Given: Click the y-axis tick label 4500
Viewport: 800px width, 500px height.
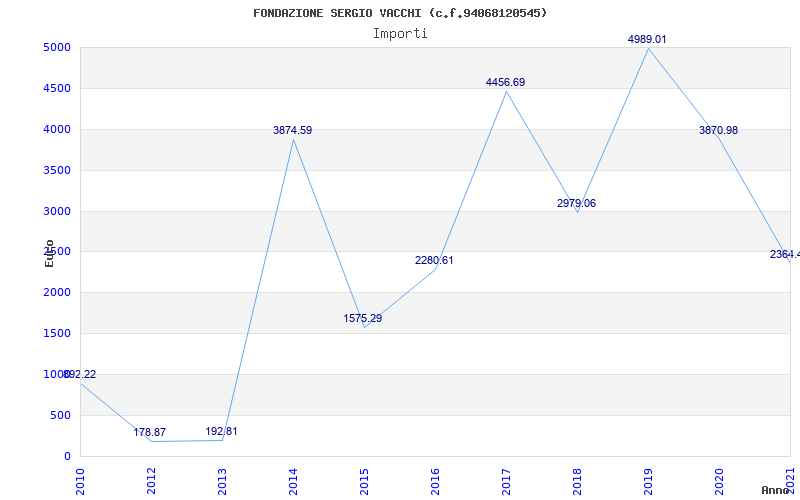Looking at the screenshot, I should point(59,88).
